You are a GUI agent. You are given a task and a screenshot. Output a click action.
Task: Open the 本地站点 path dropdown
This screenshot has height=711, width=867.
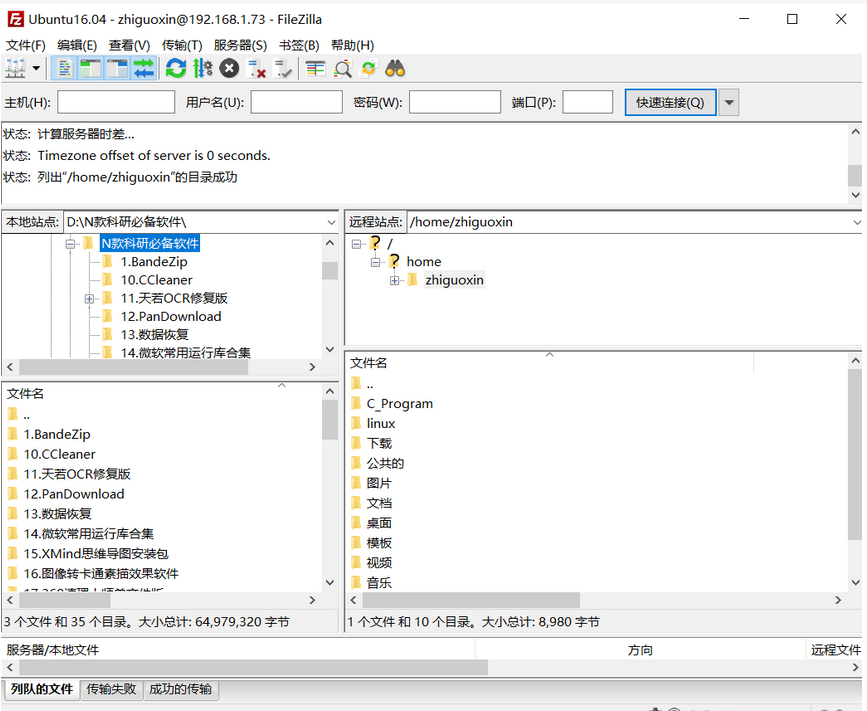point(331,222)
